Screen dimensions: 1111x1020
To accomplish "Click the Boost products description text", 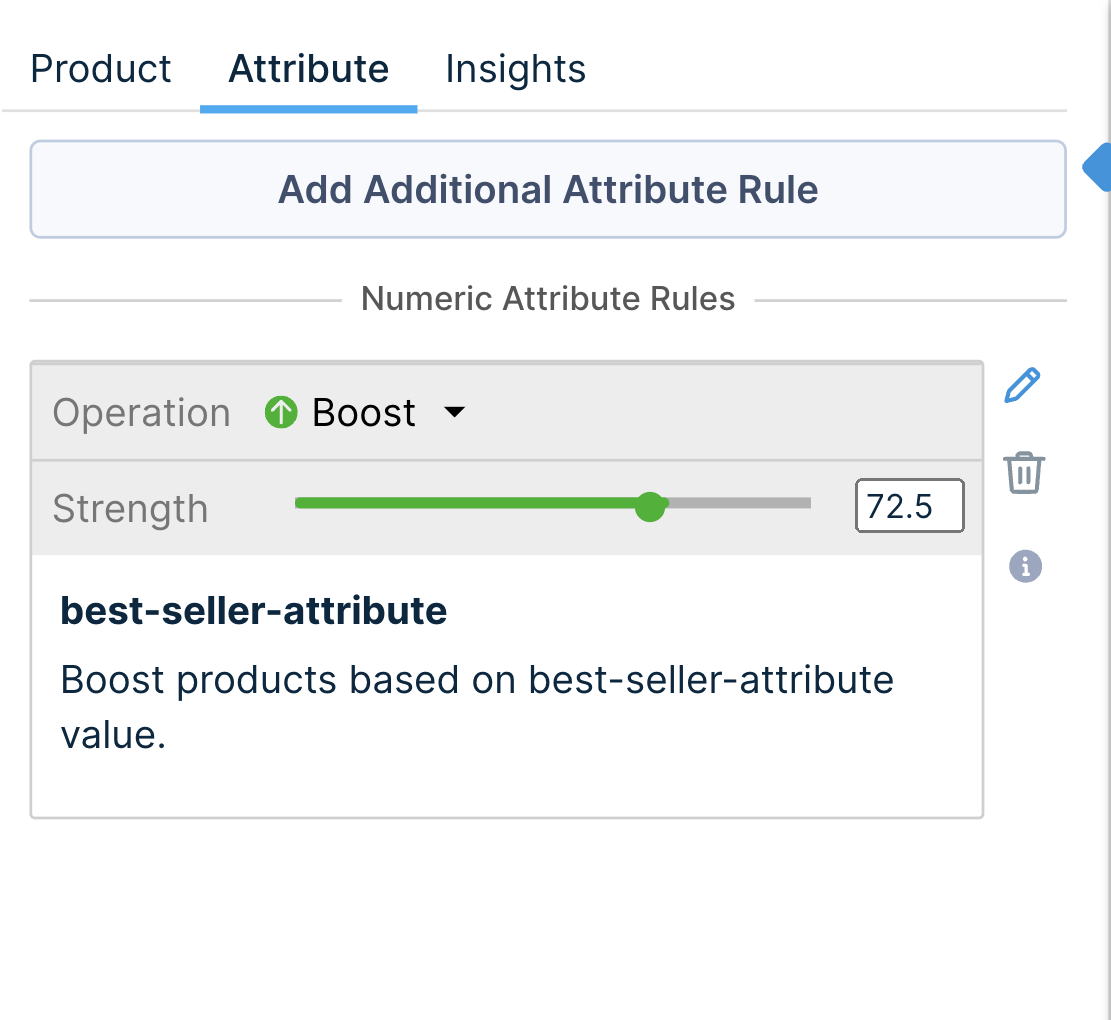I will (x=476, y=680).
